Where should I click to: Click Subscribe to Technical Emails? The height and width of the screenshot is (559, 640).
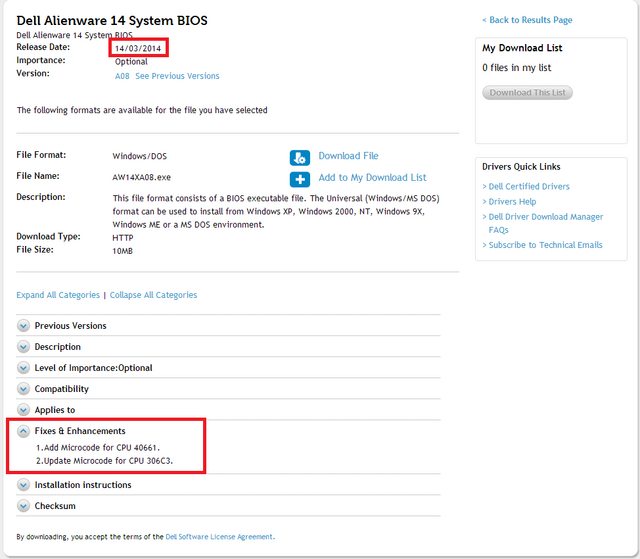545,245
